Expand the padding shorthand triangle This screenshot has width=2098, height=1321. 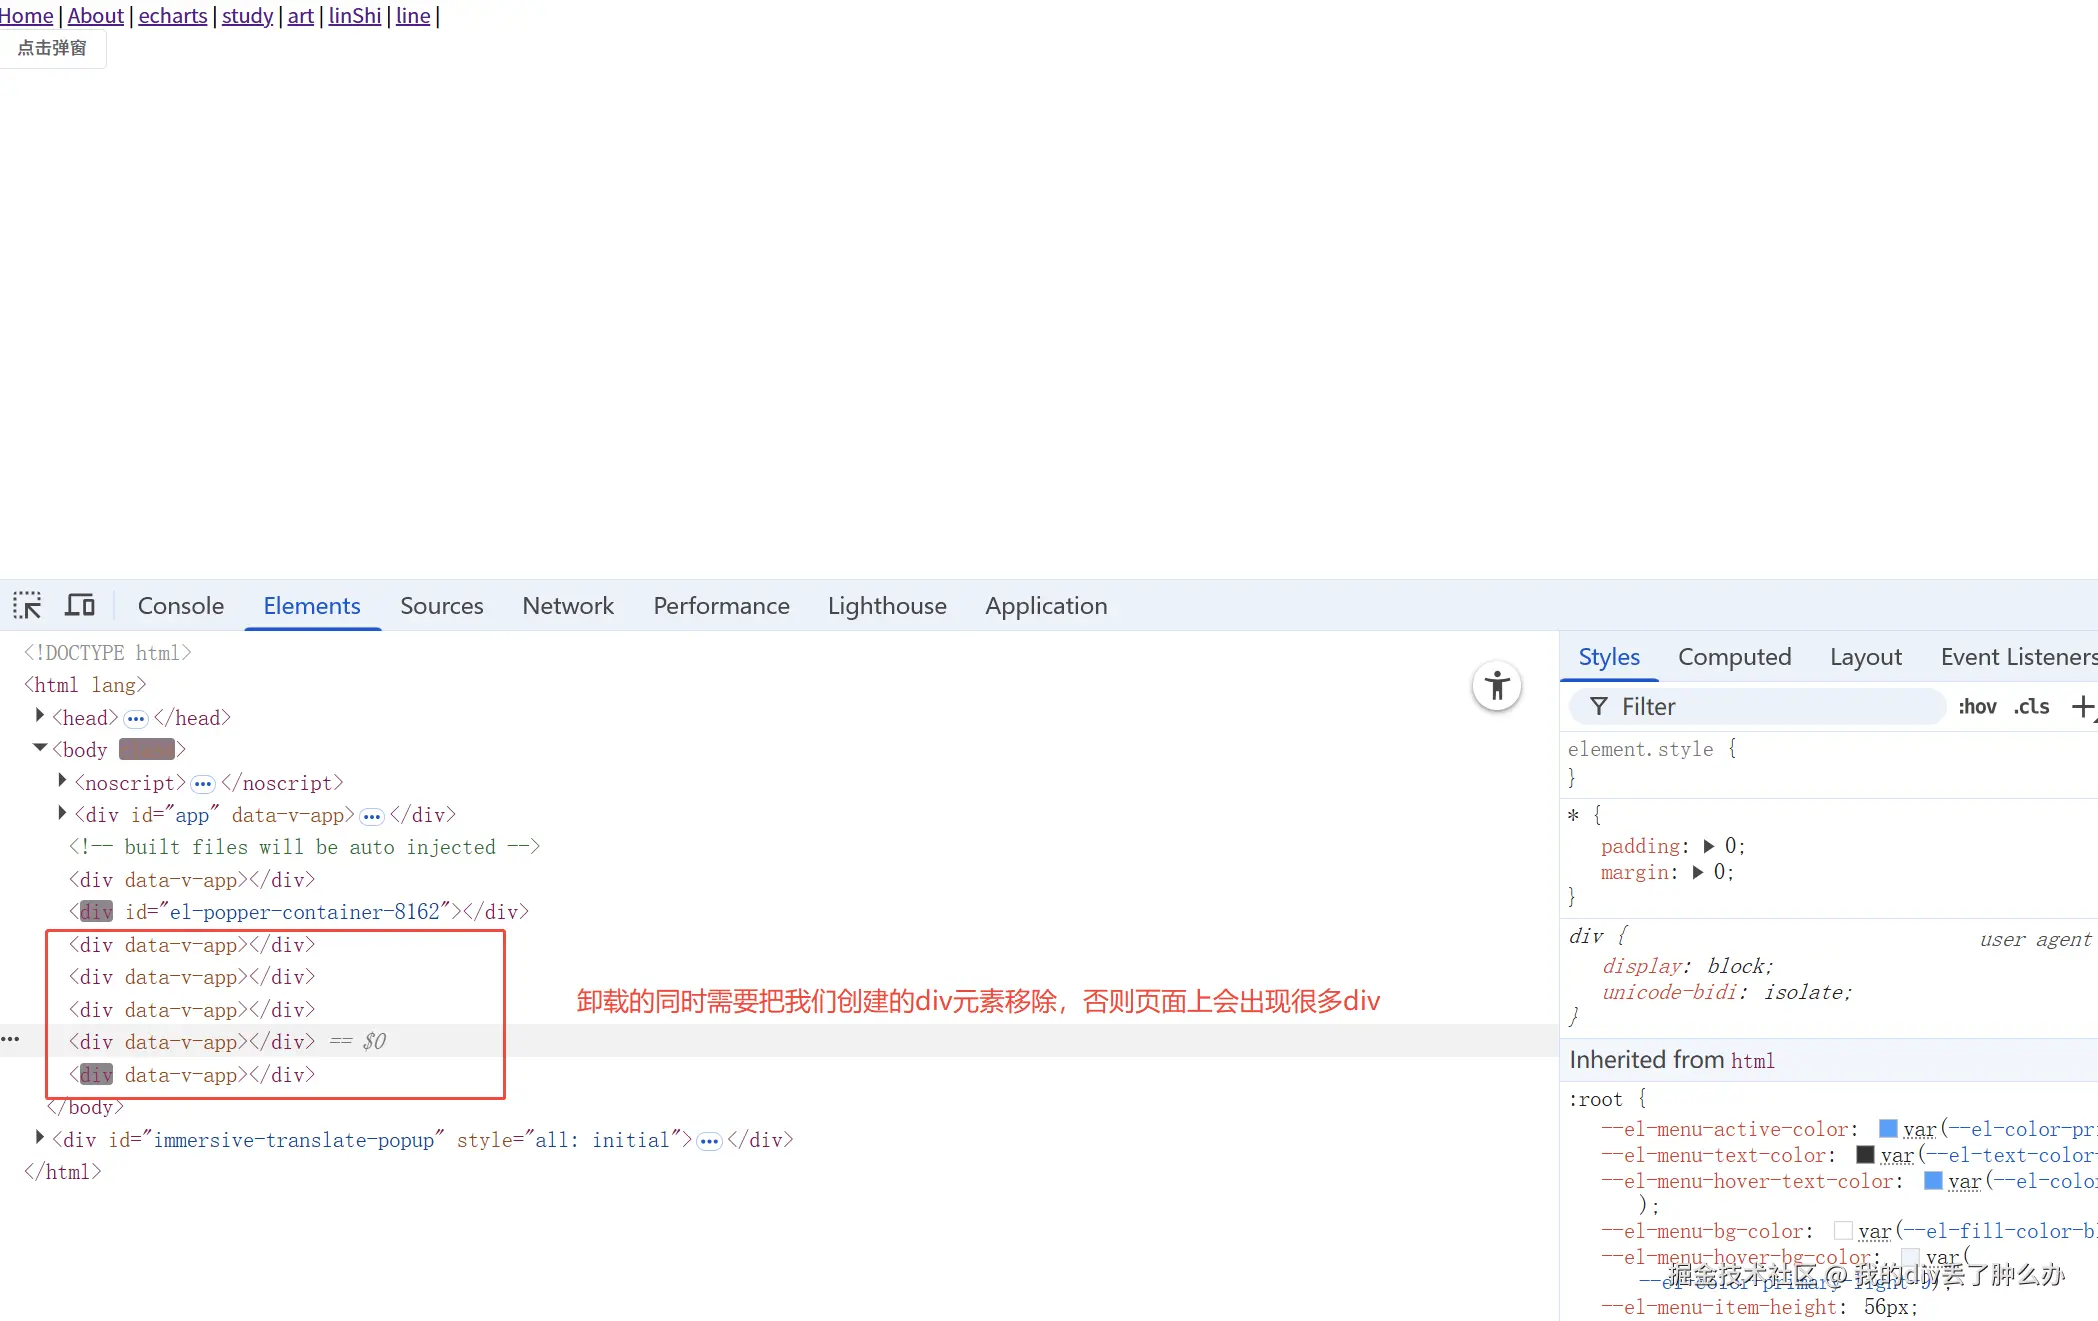(1708, 846)
